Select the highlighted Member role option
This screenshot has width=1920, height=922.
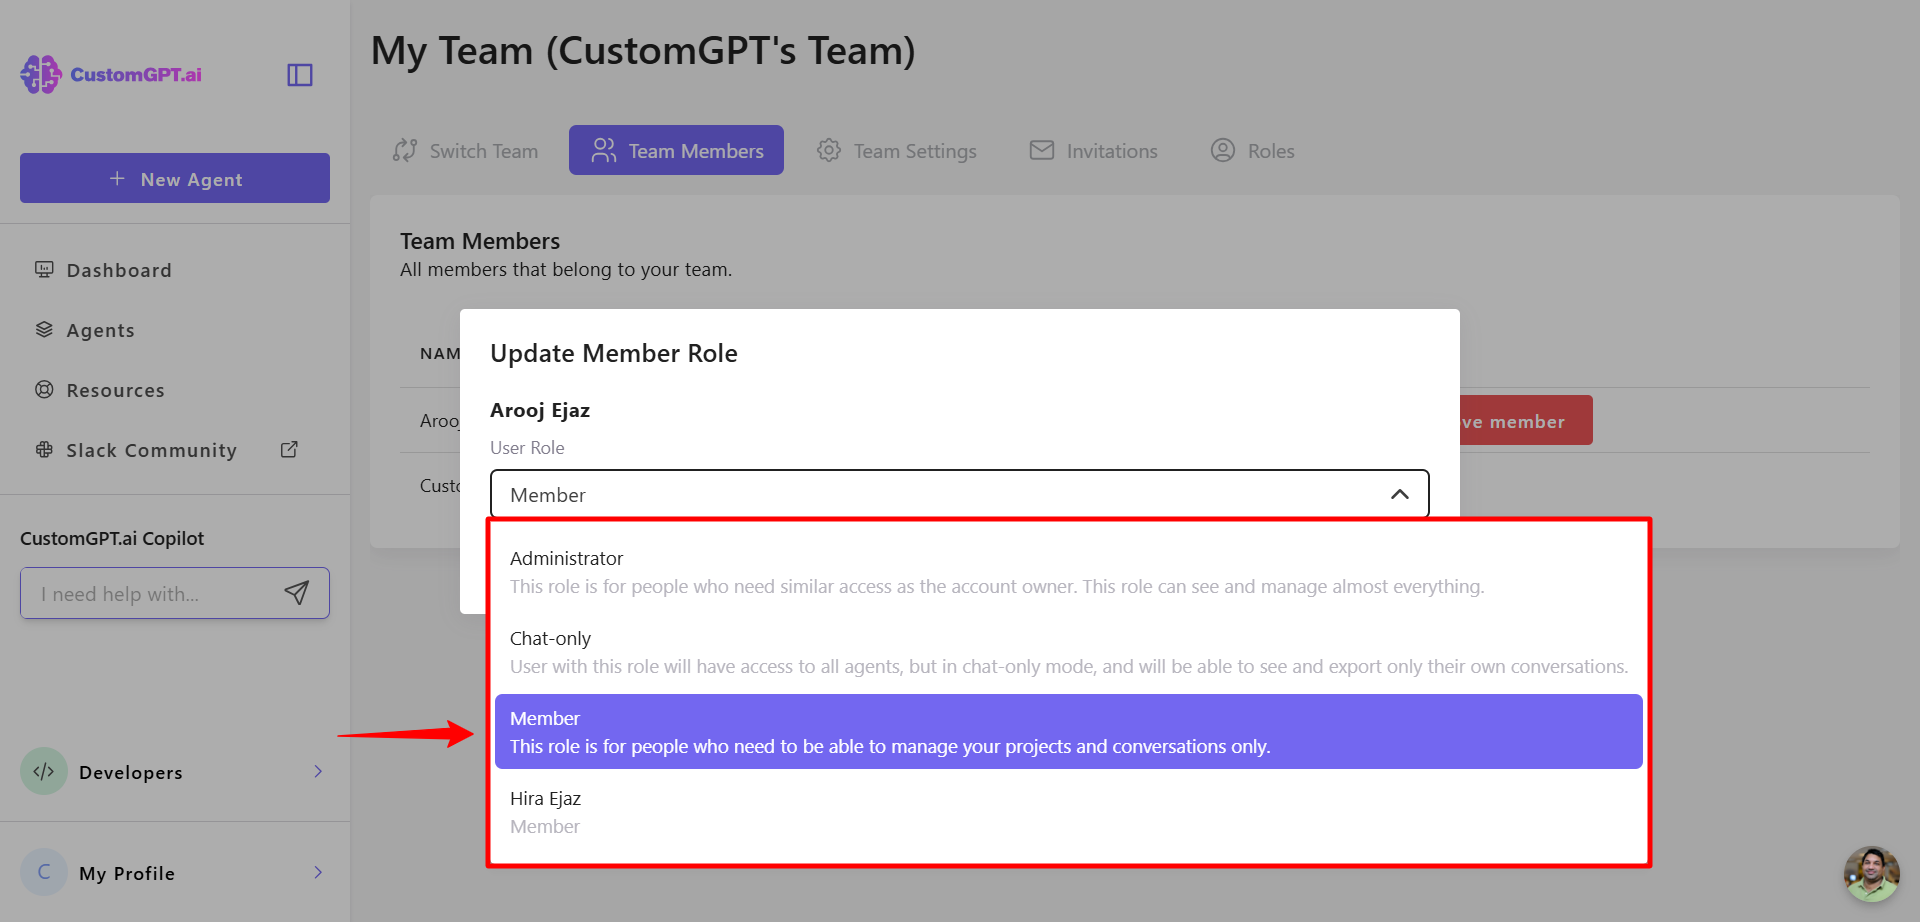(x=1068, y=732)
